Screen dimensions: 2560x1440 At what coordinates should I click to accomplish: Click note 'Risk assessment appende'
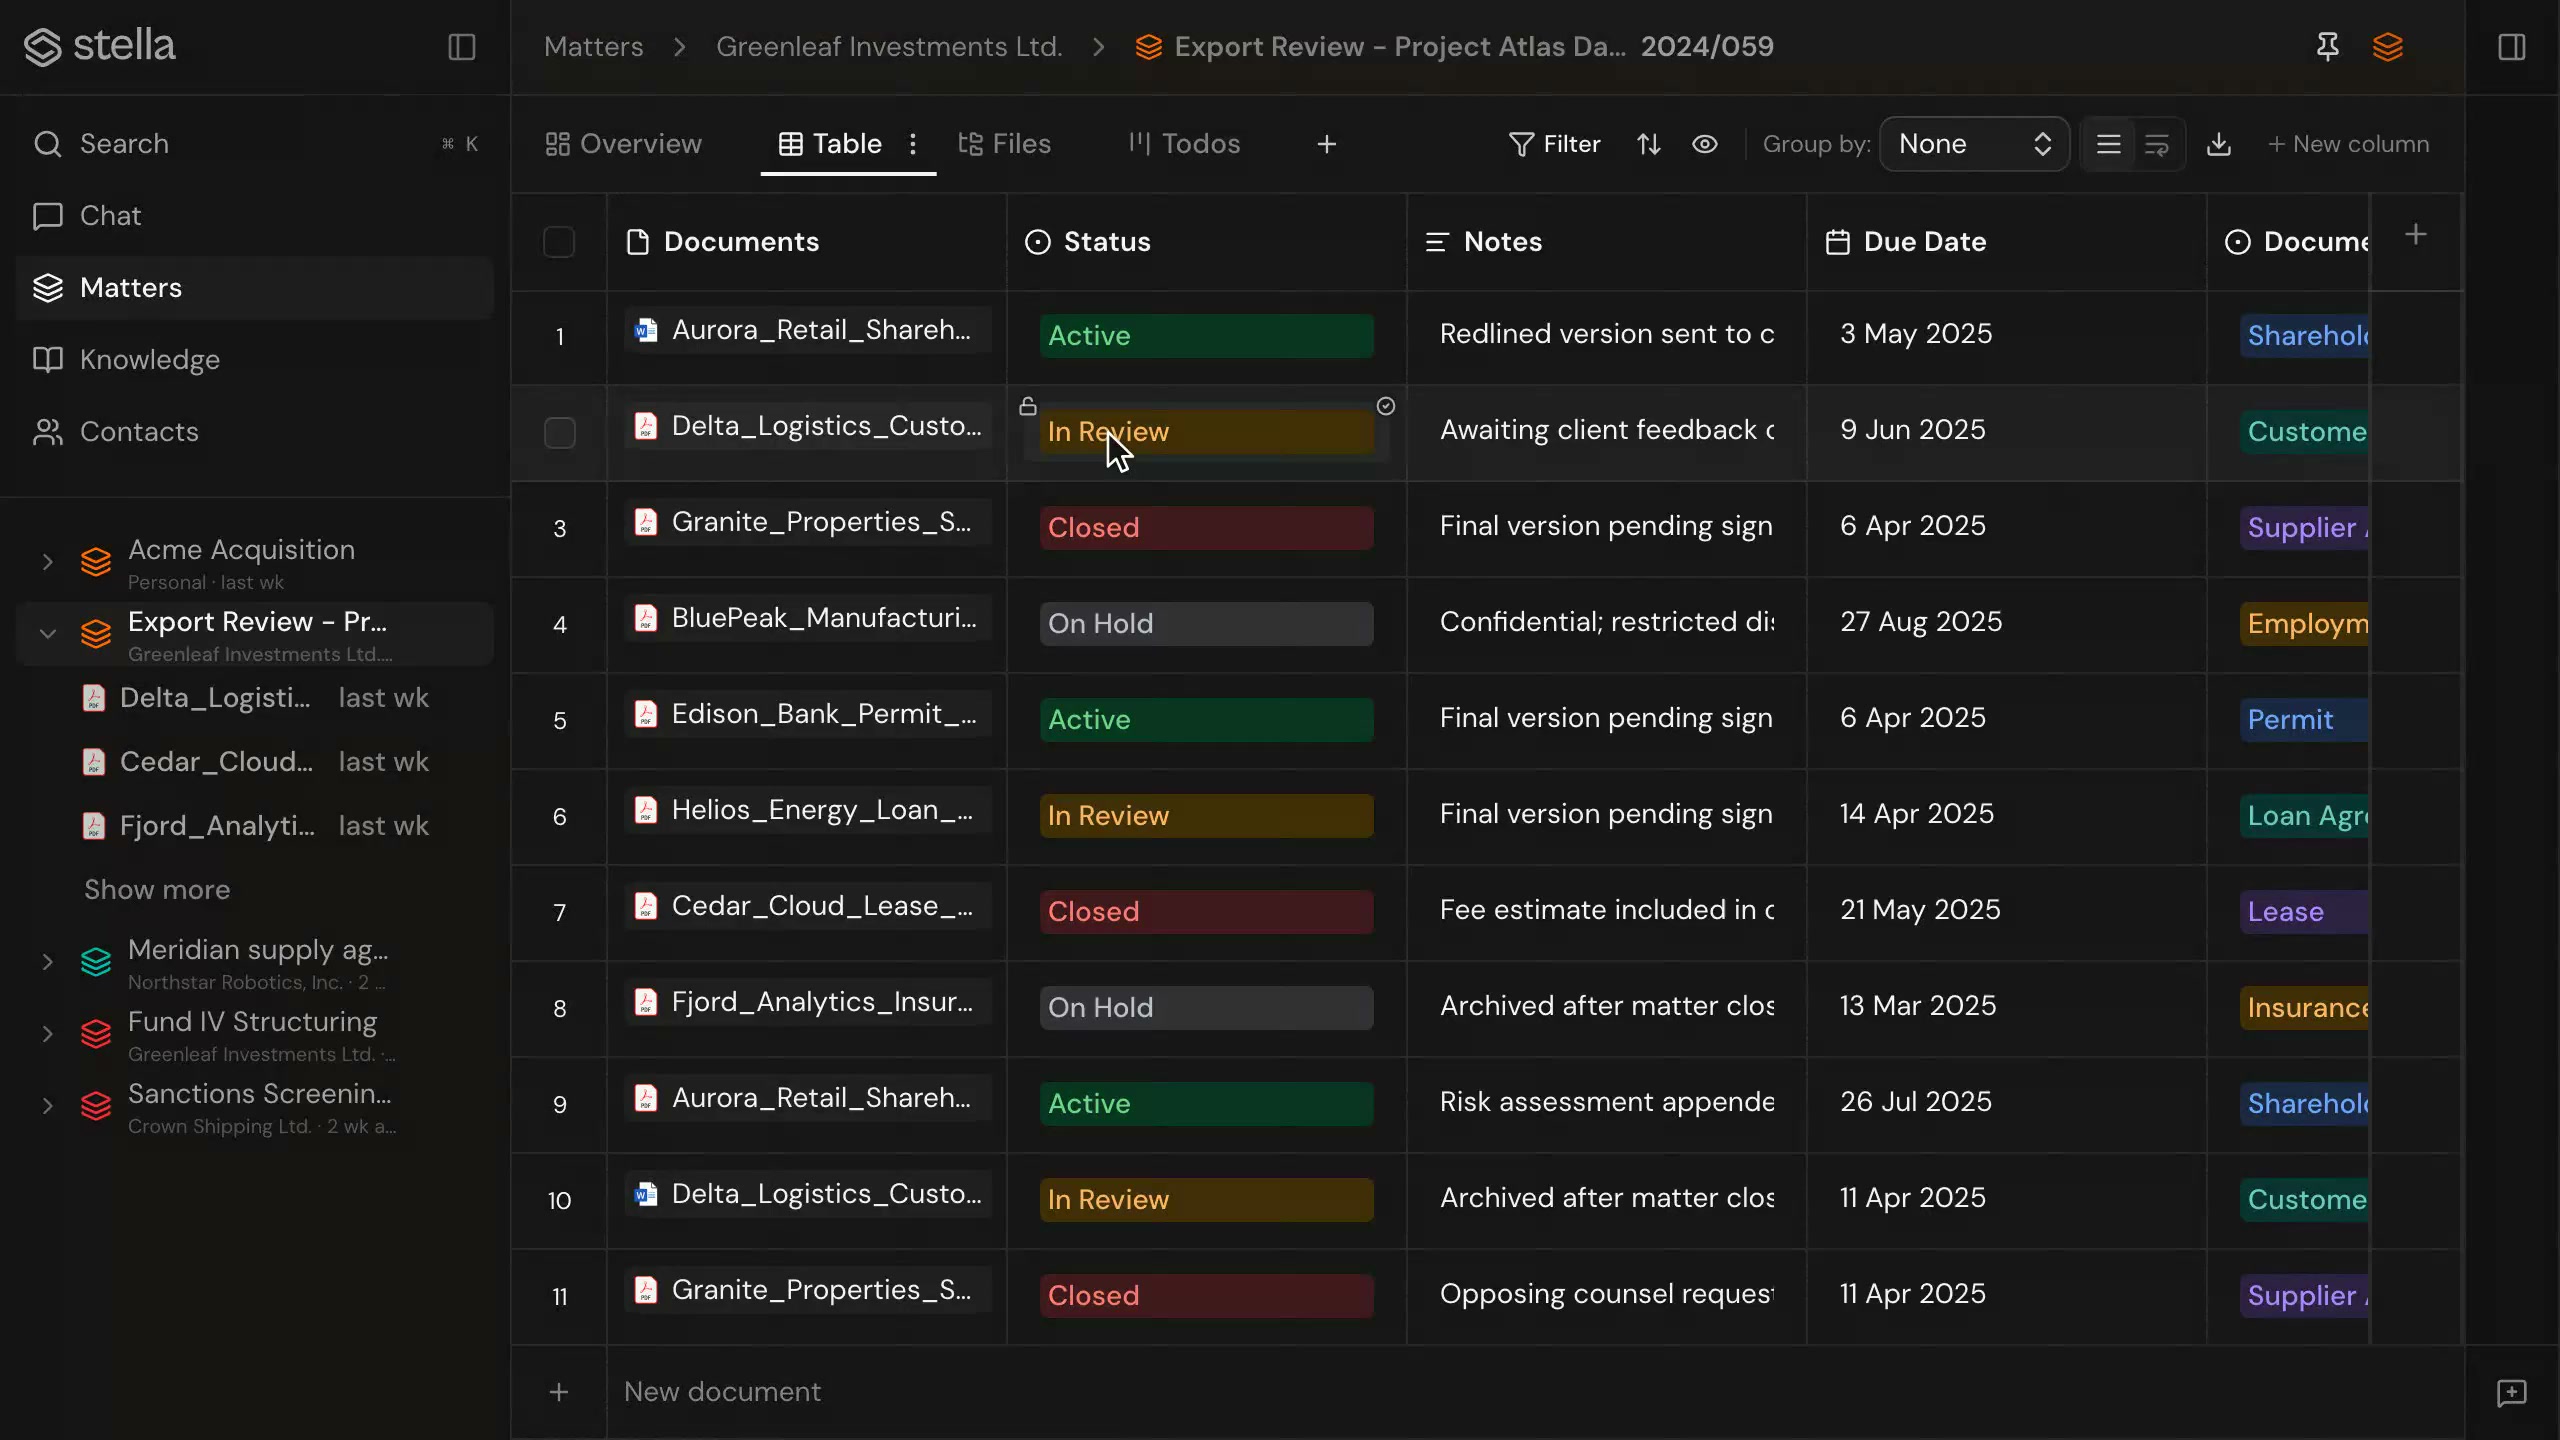[x=1607, y=1102]
